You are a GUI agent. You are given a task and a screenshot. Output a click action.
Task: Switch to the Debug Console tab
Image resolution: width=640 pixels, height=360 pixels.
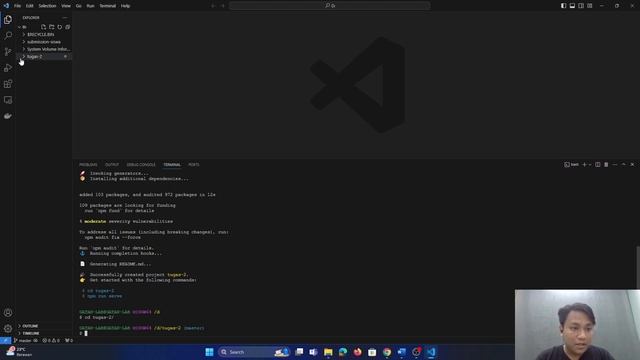[141, 164]
